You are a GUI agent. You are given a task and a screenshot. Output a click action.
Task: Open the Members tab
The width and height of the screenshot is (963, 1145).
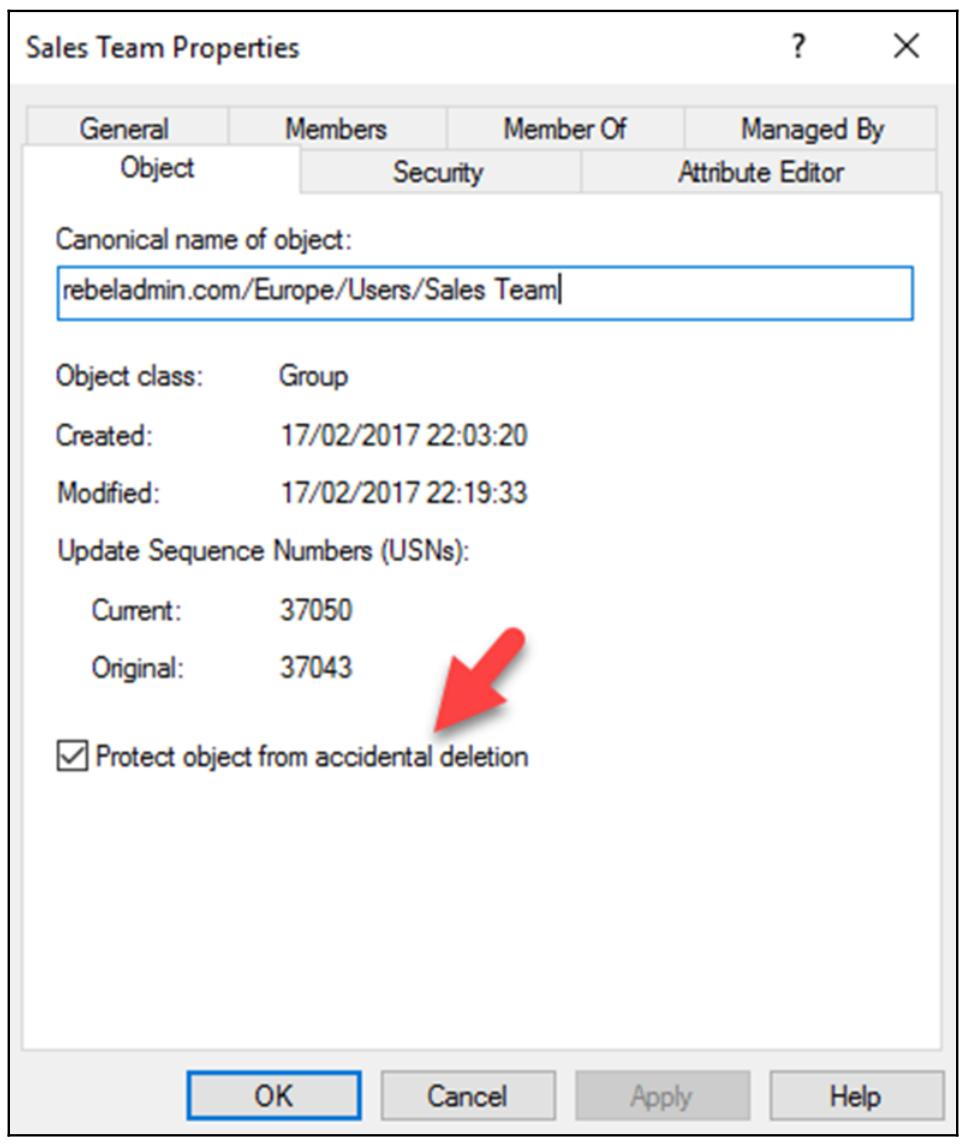point(336,129)
